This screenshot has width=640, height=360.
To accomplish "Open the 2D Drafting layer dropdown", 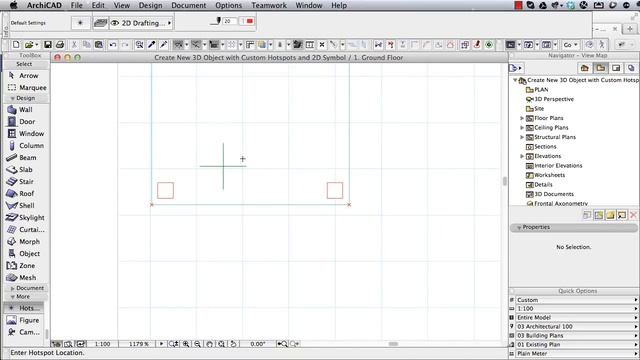I will [141, 23].
